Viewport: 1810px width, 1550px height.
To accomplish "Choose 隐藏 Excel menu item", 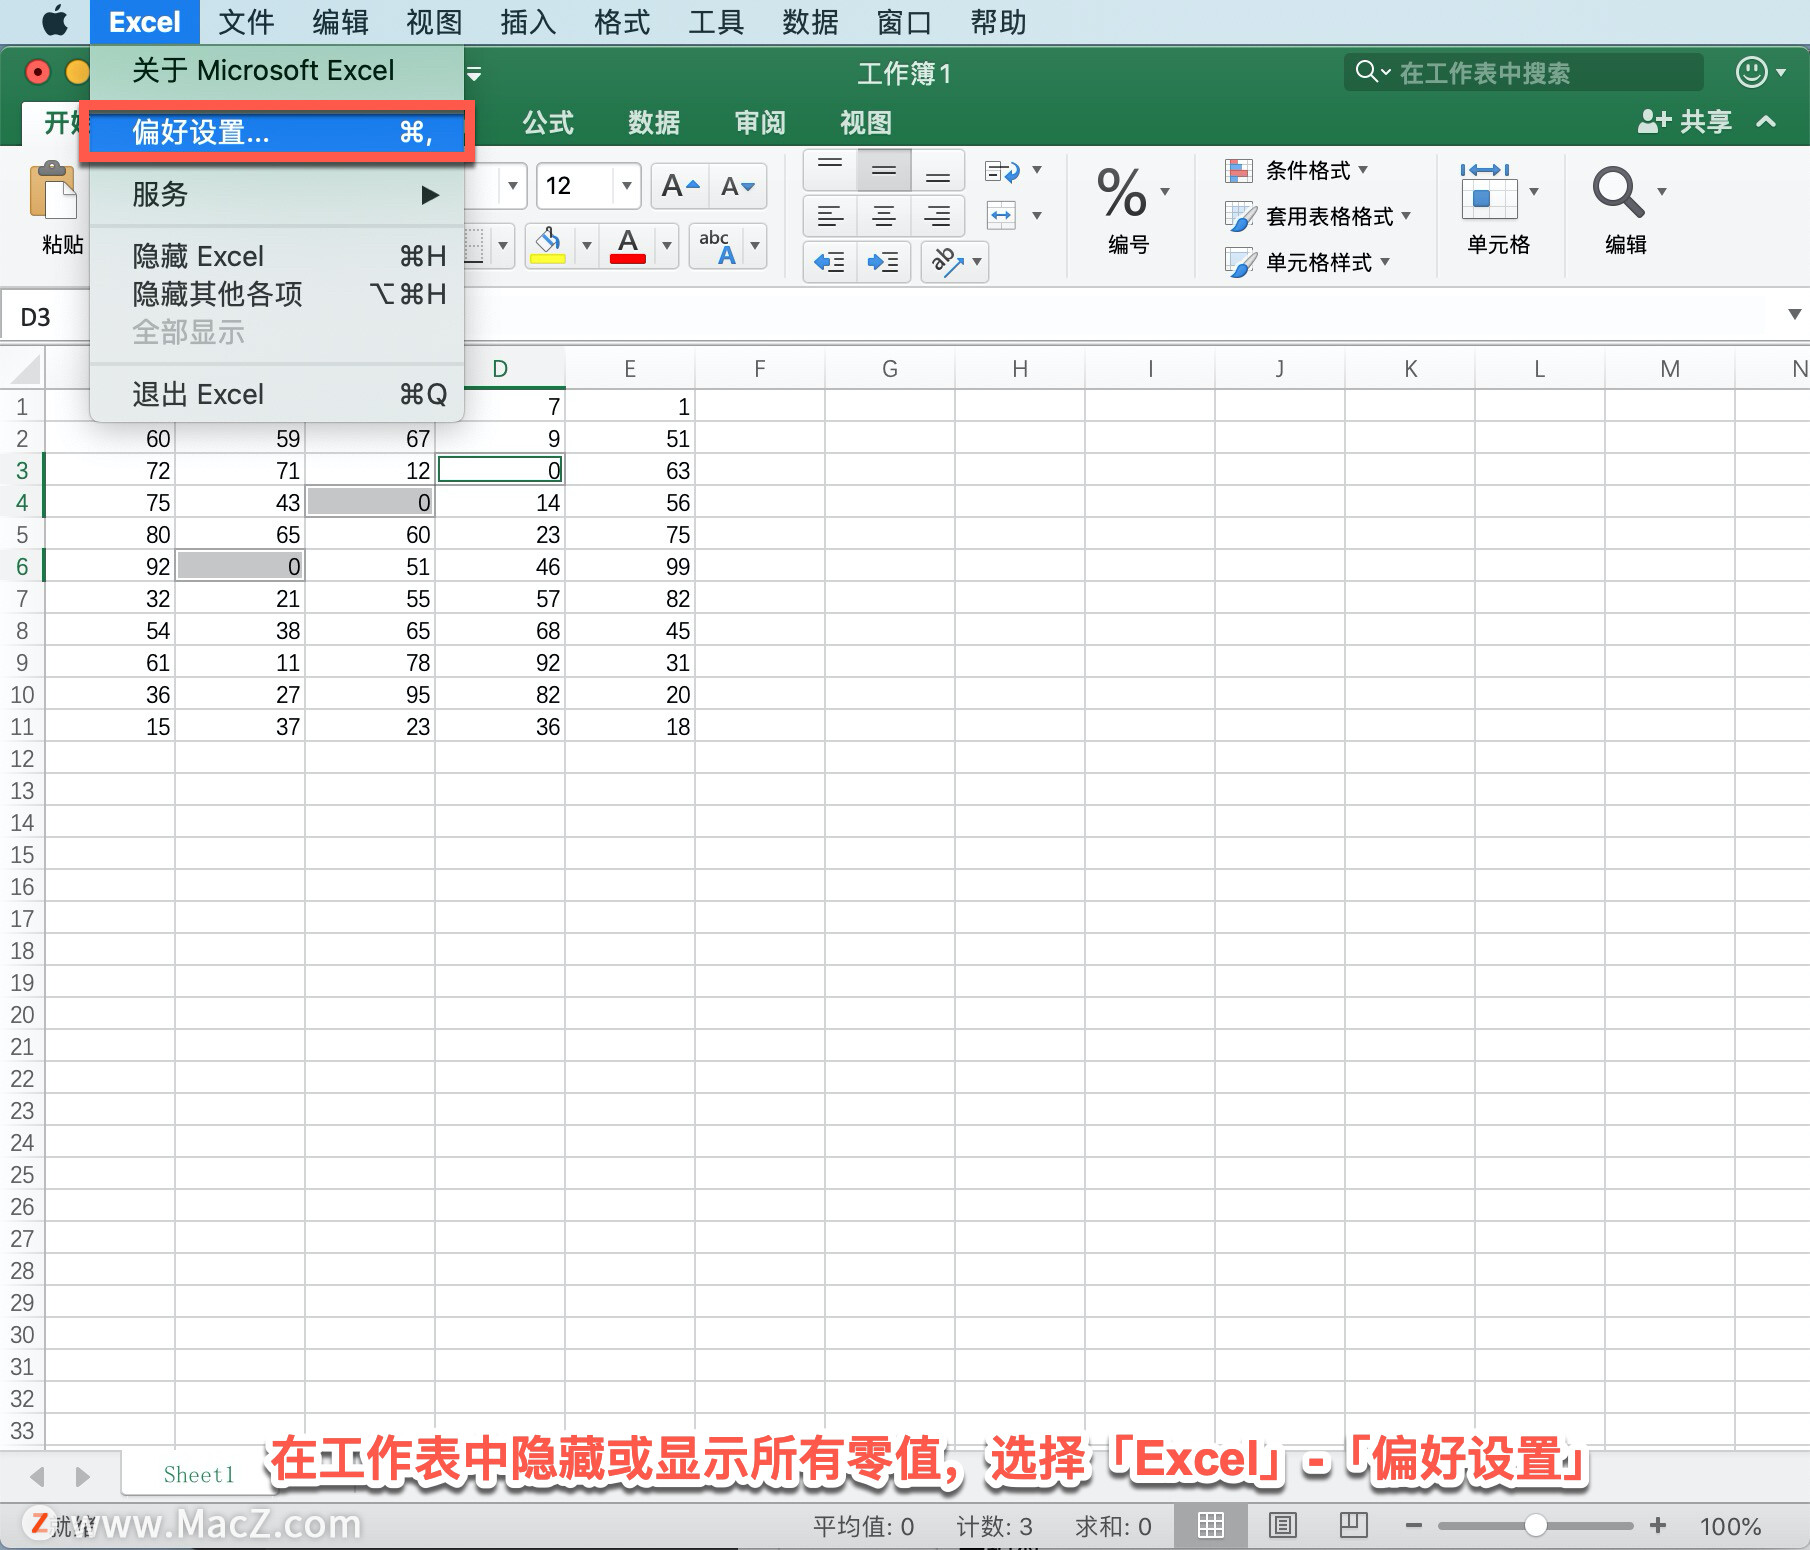I will coord(277,256).
